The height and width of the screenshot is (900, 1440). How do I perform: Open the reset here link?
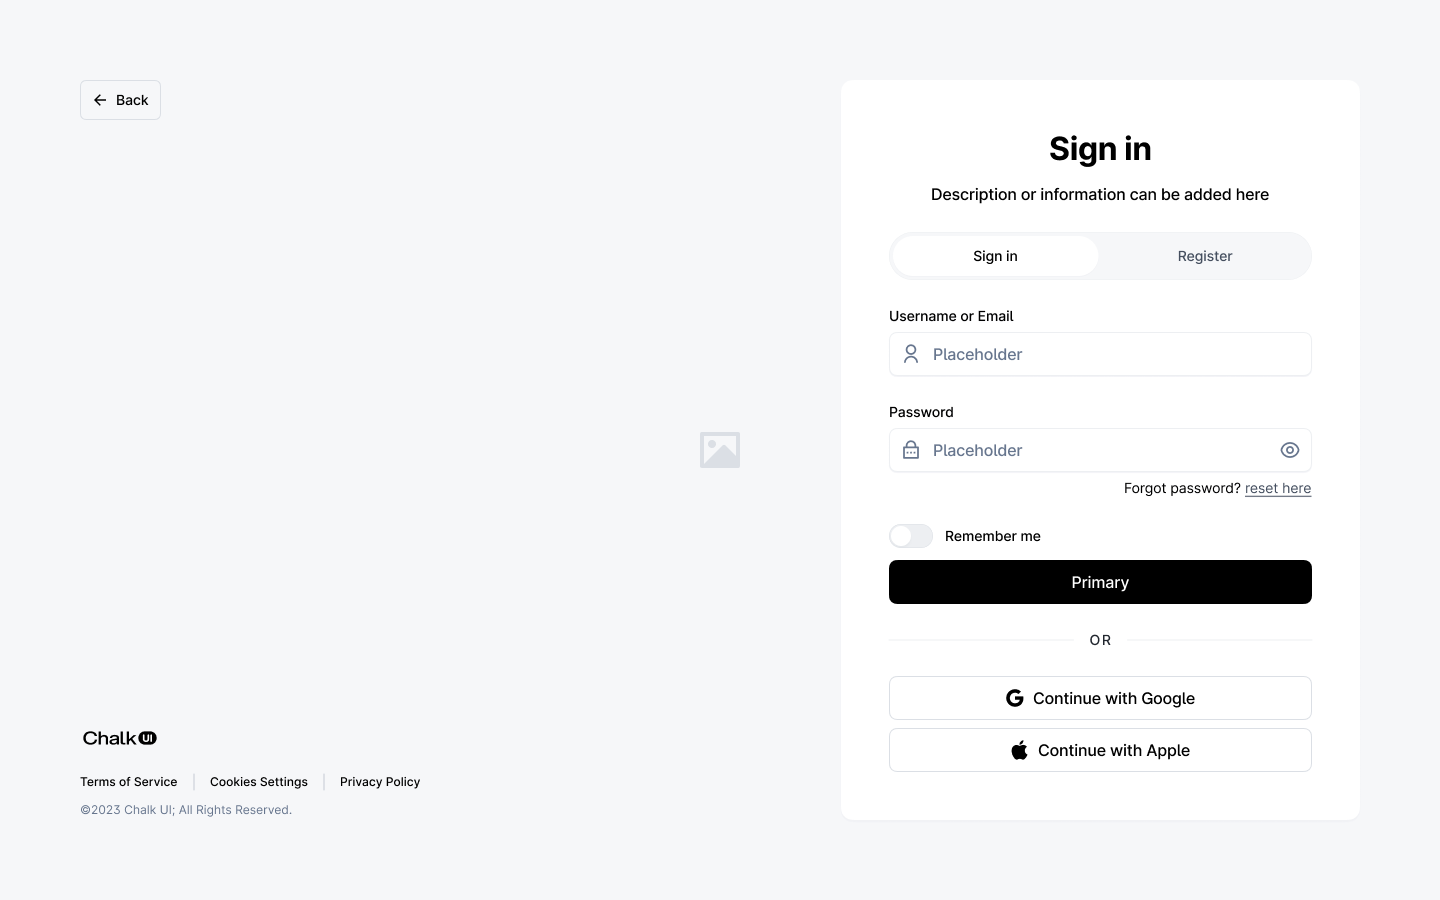click(x=1278, y=488)
